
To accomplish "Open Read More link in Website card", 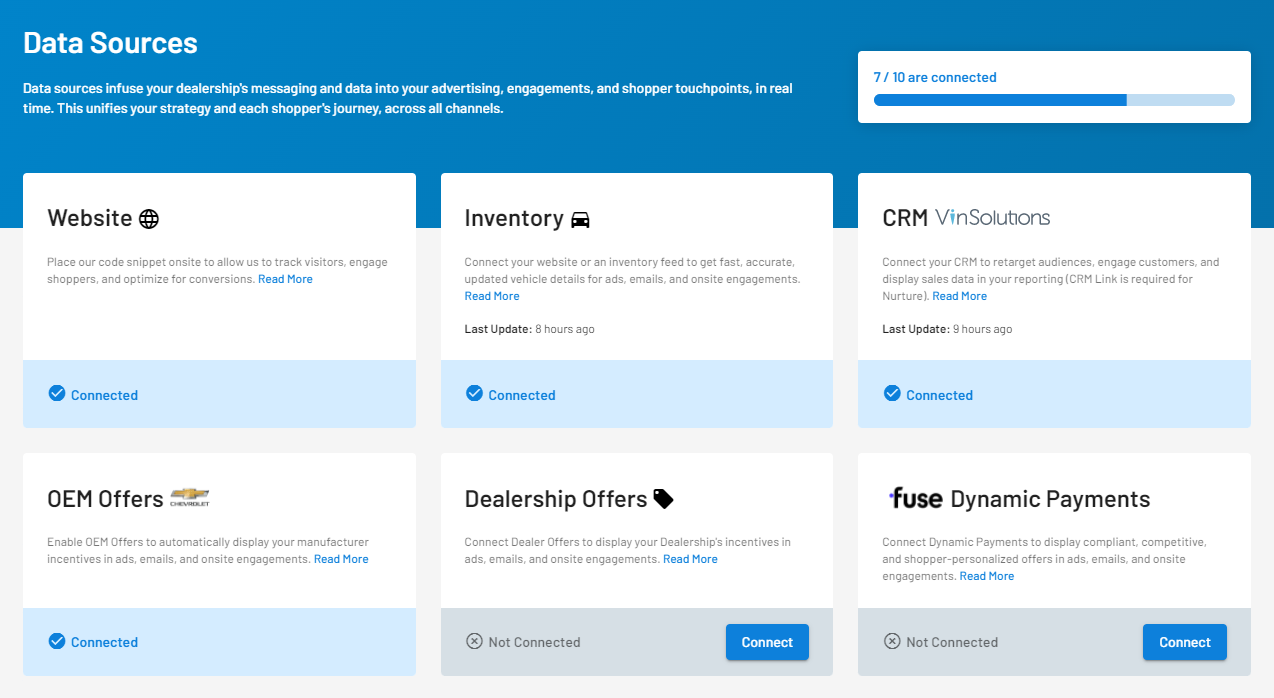I will coord(285,279).
